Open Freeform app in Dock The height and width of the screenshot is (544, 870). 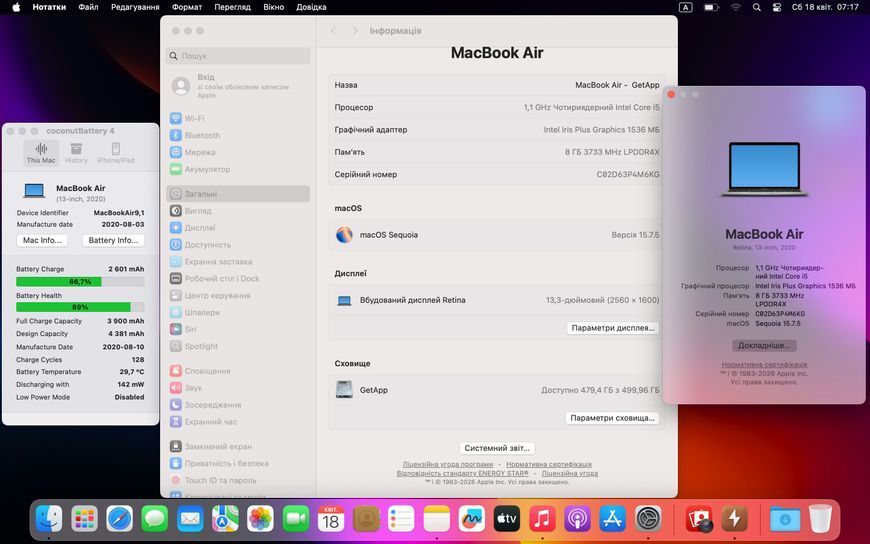point(472,519)
